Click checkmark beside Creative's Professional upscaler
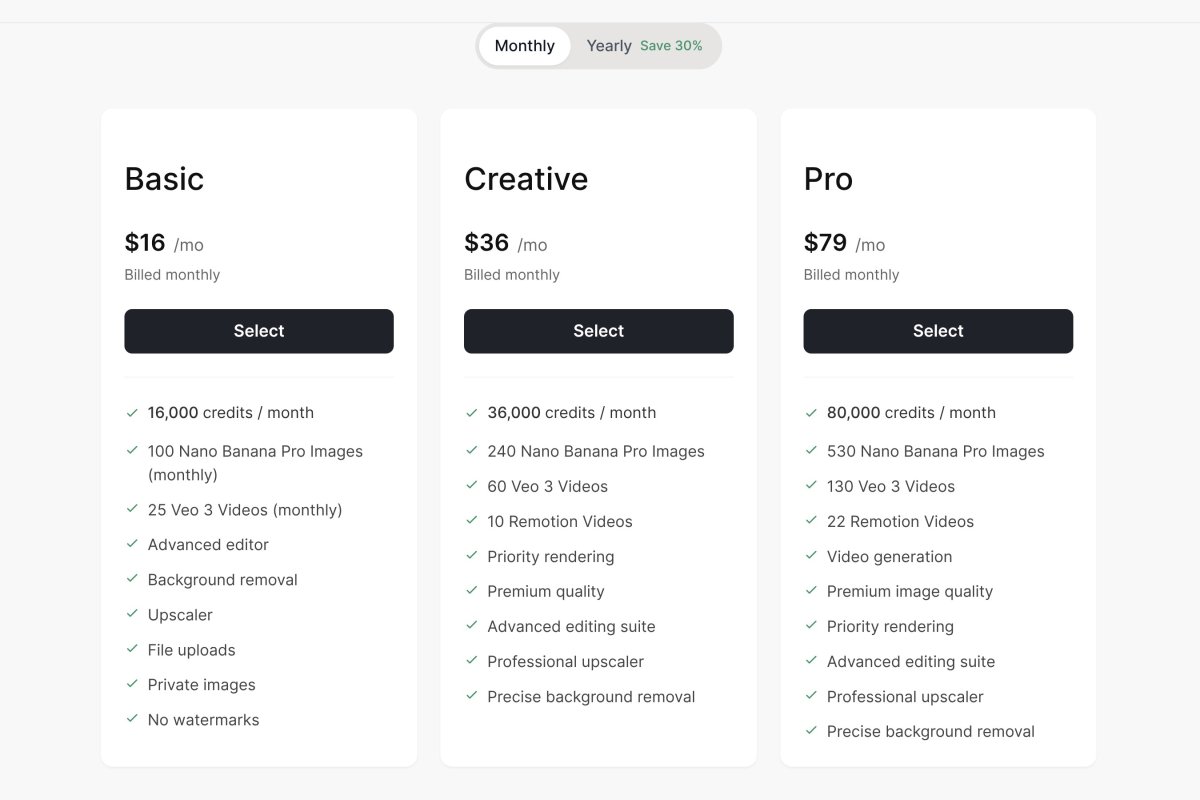 pos(472,661)
